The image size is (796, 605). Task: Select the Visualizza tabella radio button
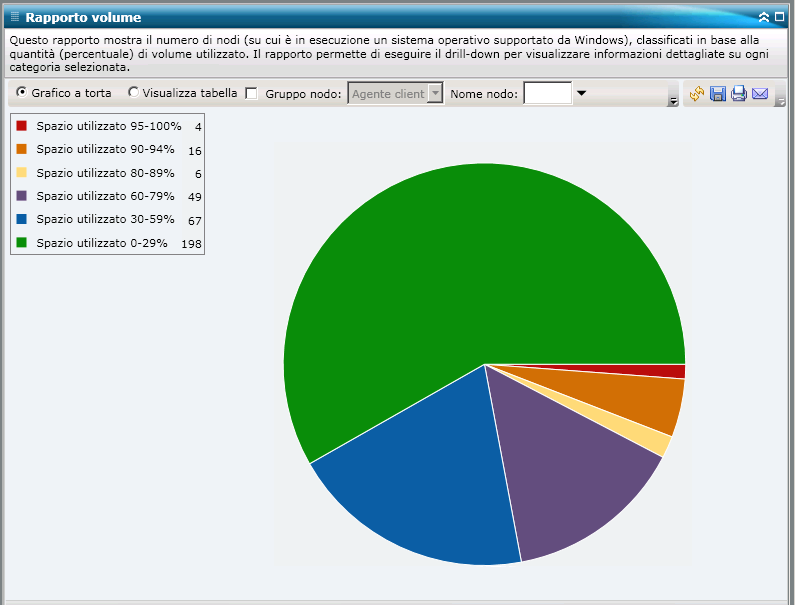pyautogui.click(x=133, y=92)
